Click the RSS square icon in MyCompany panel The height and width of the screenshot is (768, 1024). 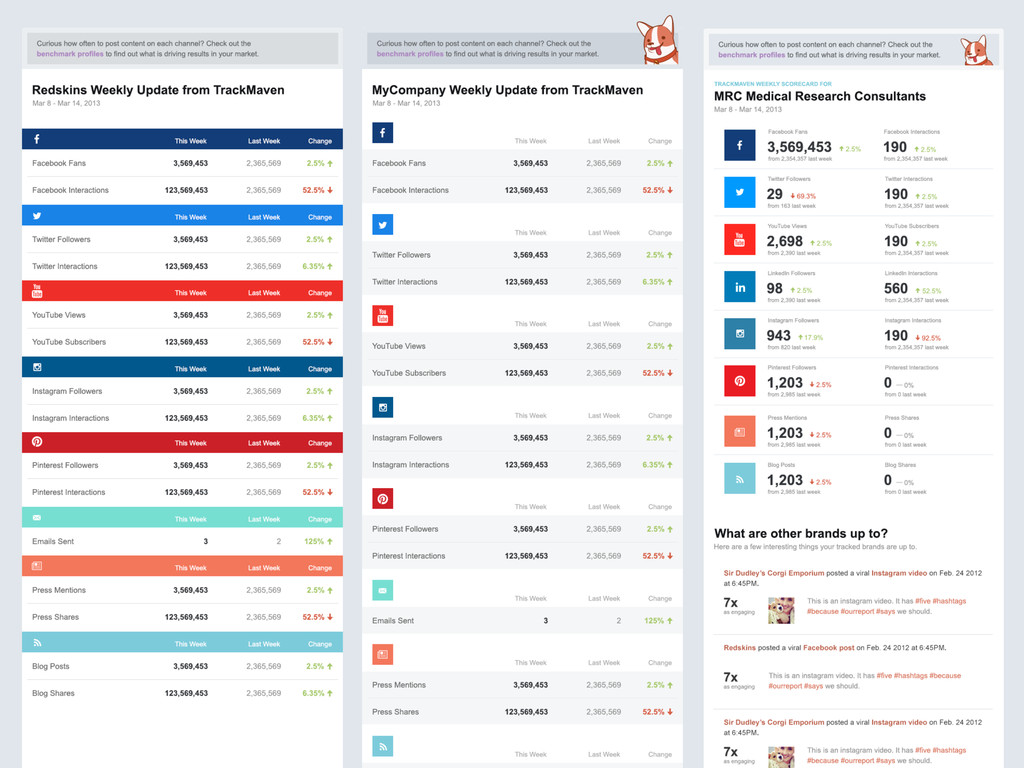click(x=383, y=746)
